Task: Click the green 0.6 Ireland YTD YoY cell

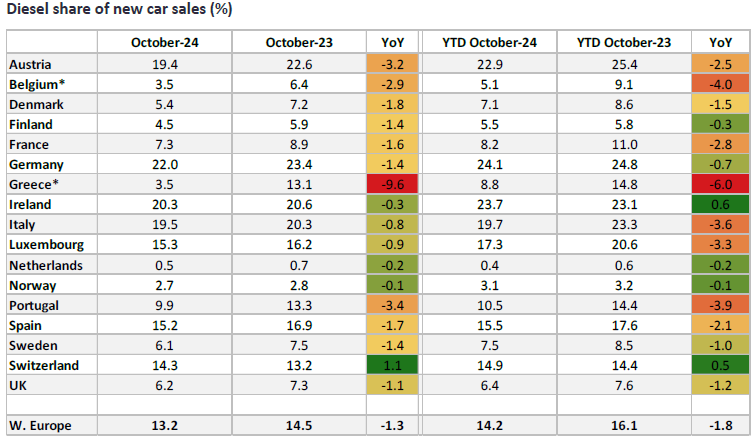Action: (719, 204)
